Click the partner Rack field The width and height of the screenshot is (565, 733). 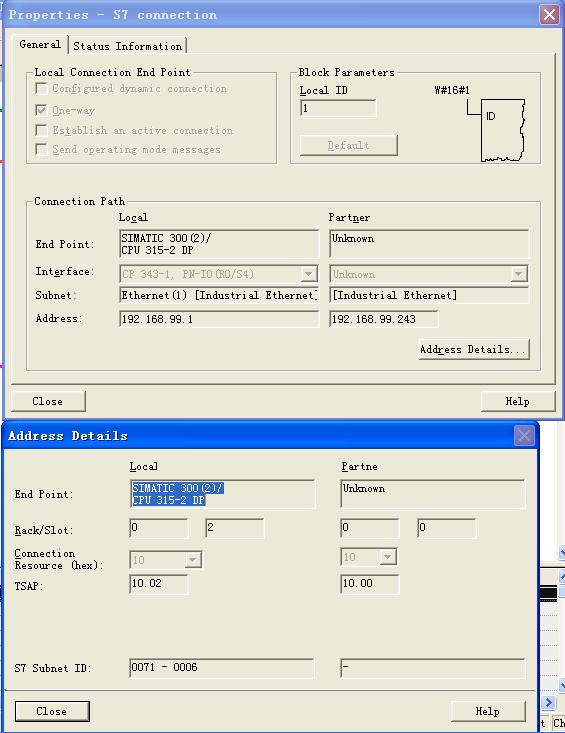[370, 528]
